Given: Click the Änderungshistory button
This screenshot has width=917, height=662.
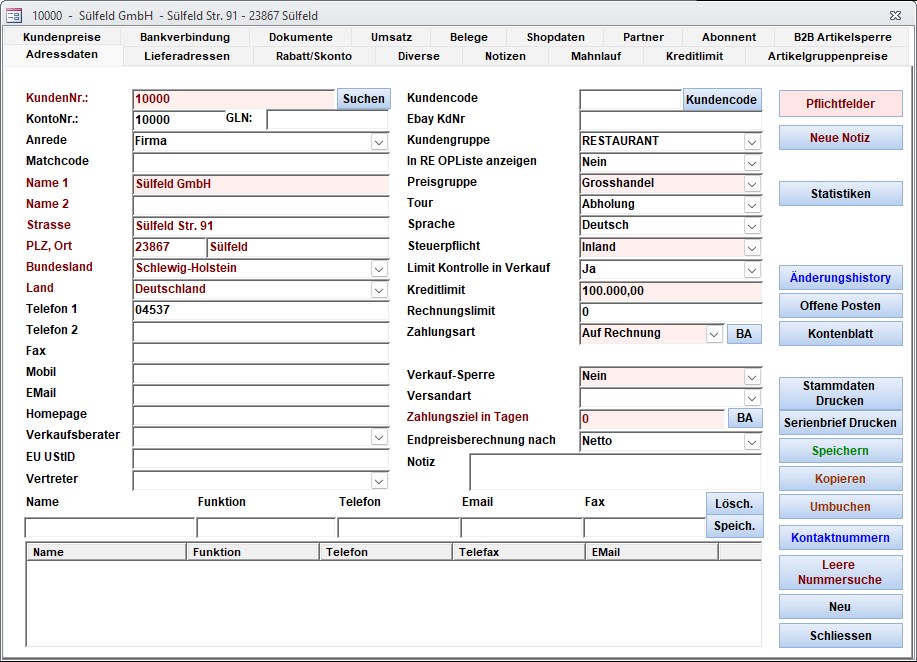Looking at the screenshot, I should coord(840,278).
